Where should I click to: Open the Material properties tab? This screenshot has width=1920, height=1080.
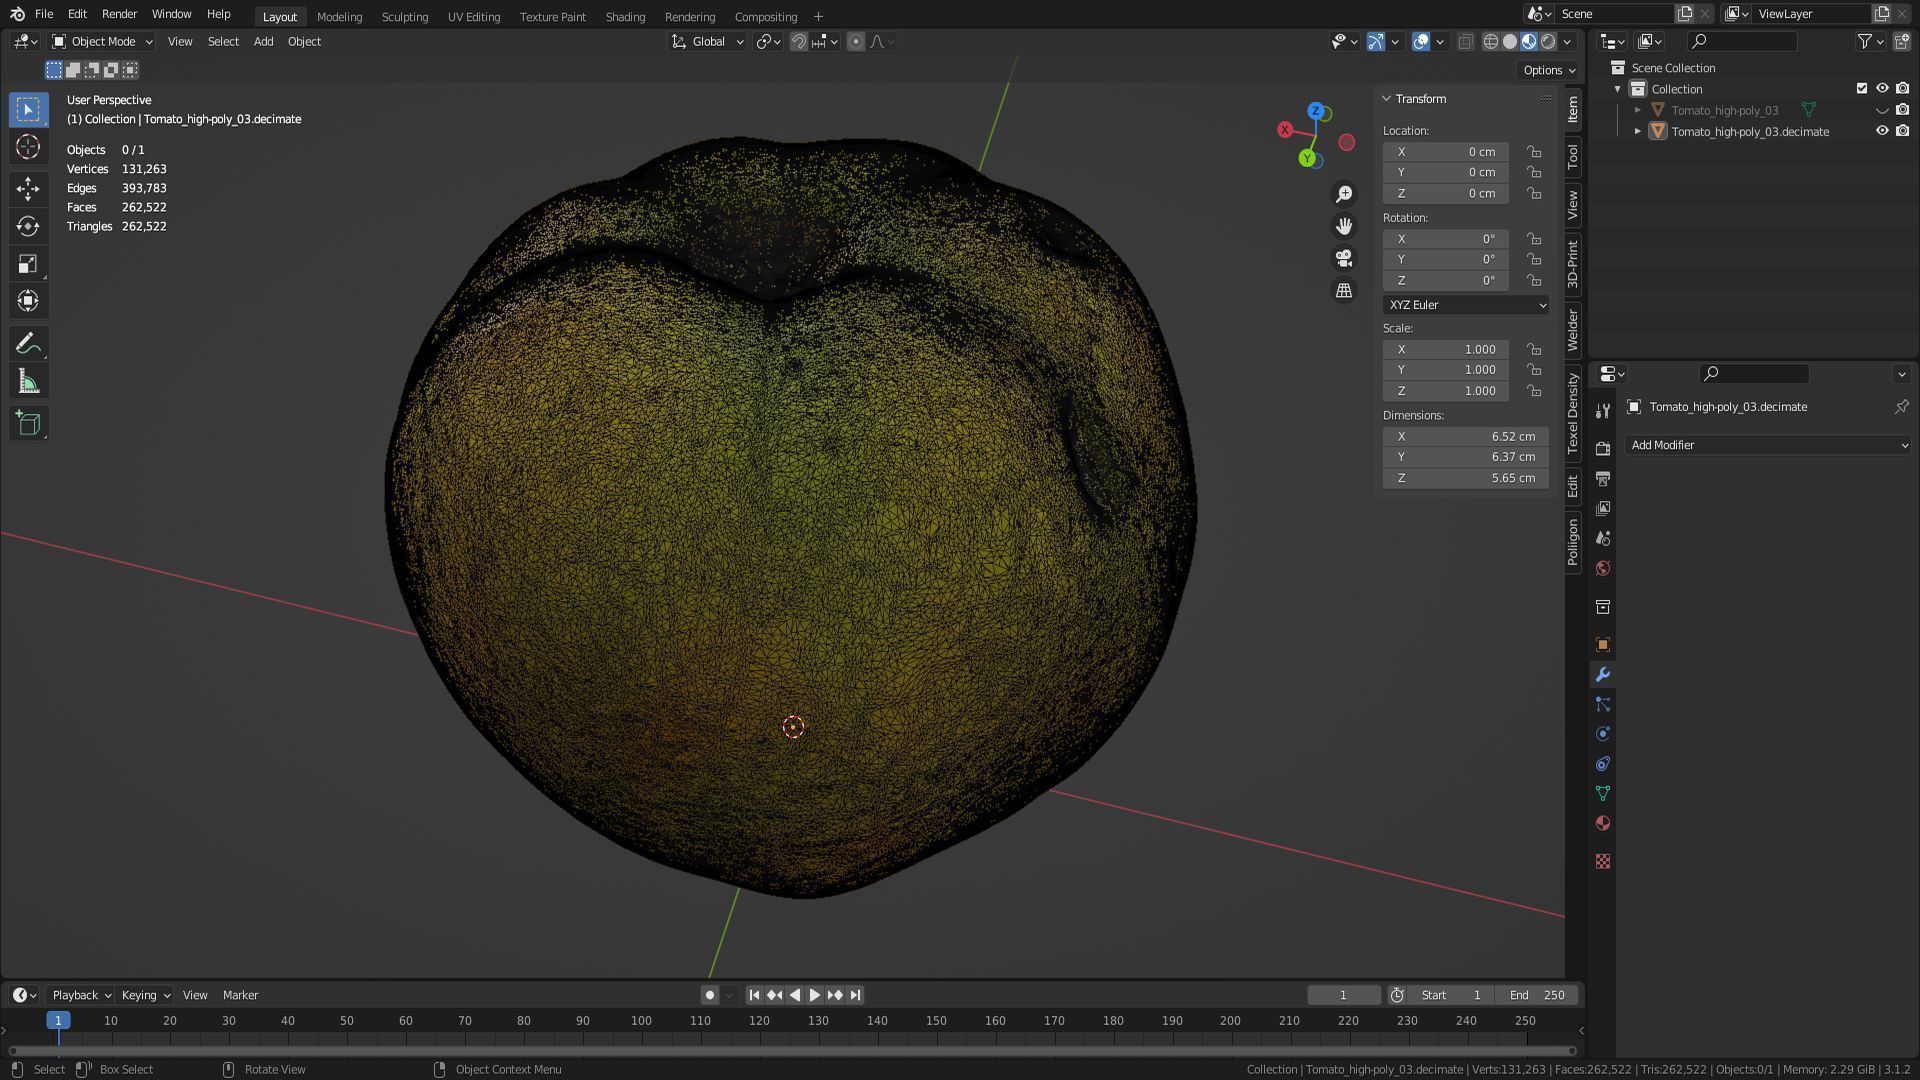tap(1603, 823)
